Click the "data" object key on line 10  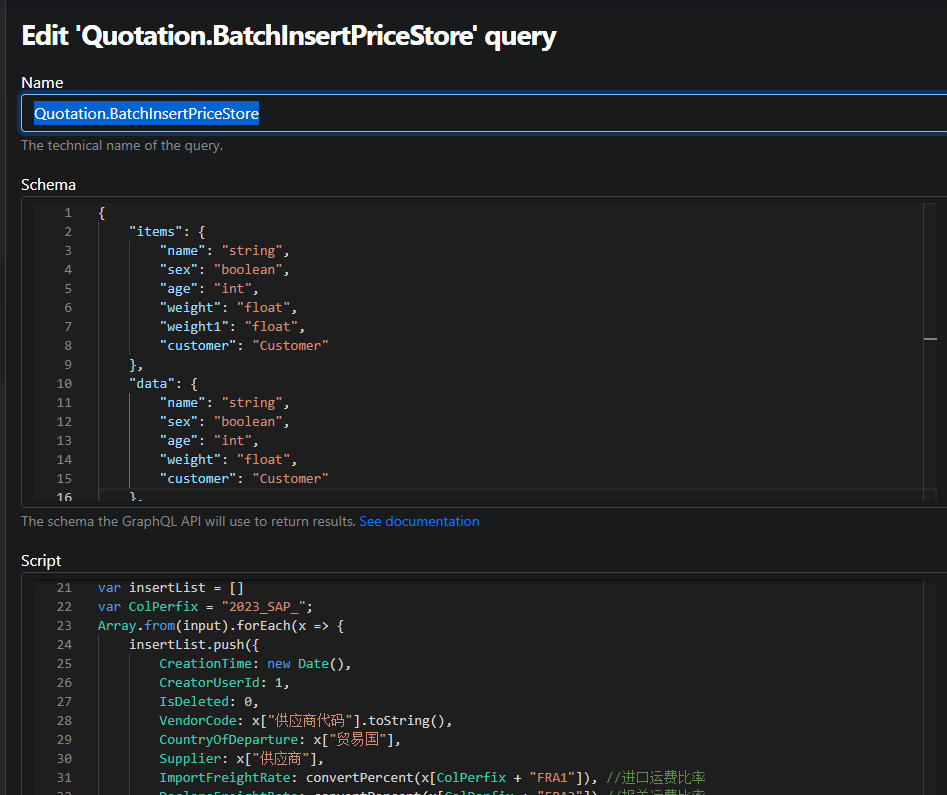[152, 383]
